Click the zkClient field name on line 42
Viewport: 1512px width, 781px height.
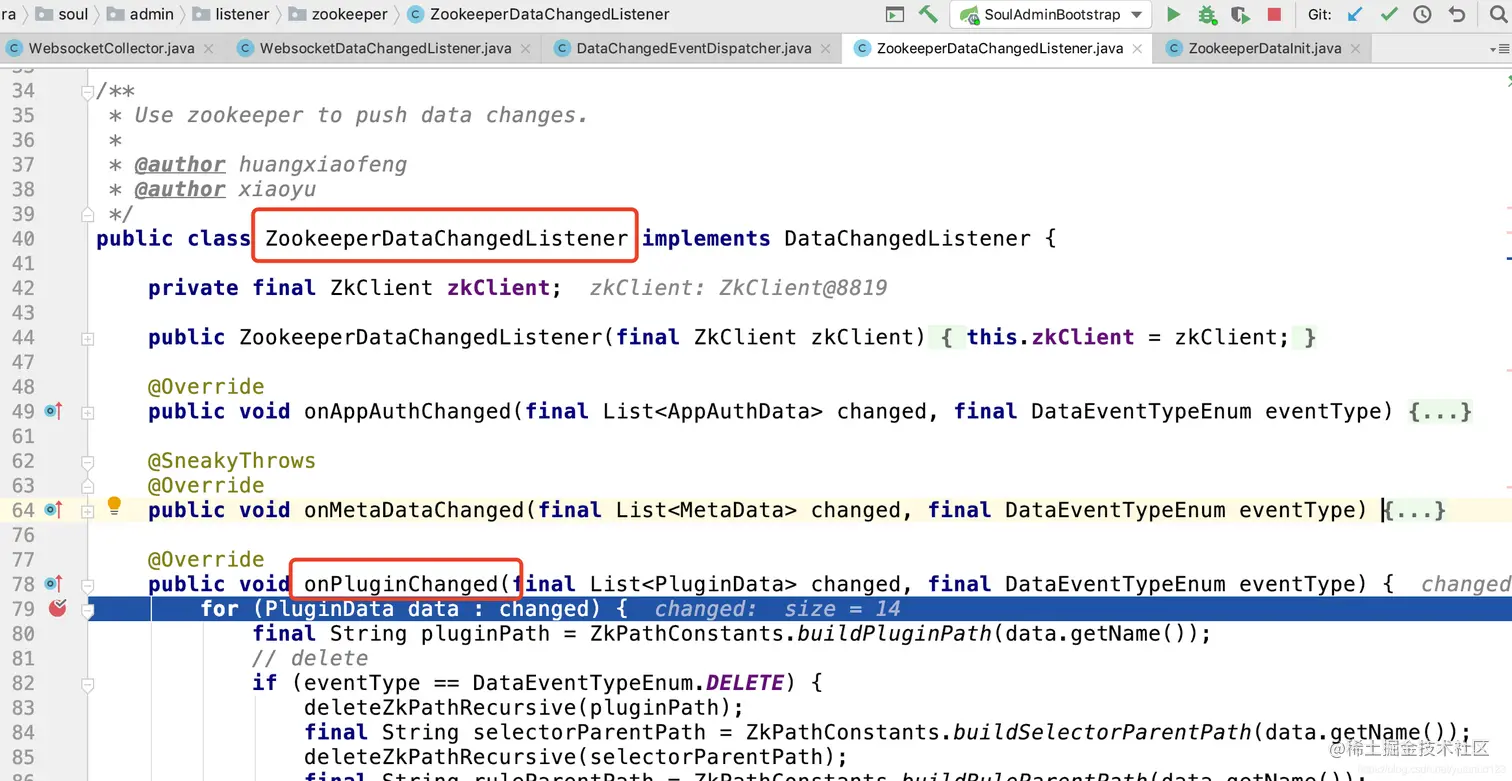coord(498,288)
